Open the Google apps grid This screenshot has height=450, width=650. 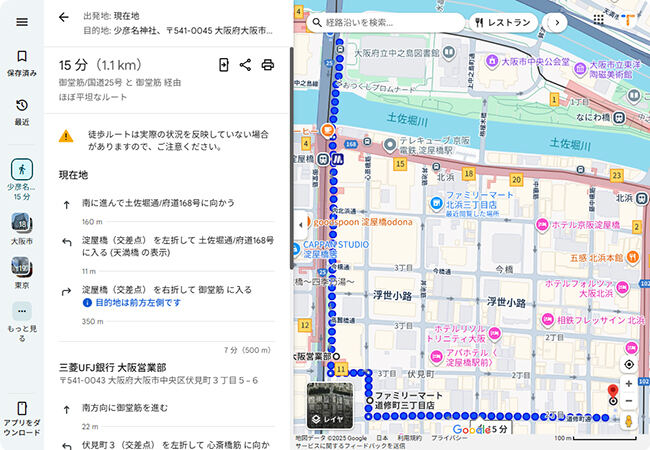point(598,19)
